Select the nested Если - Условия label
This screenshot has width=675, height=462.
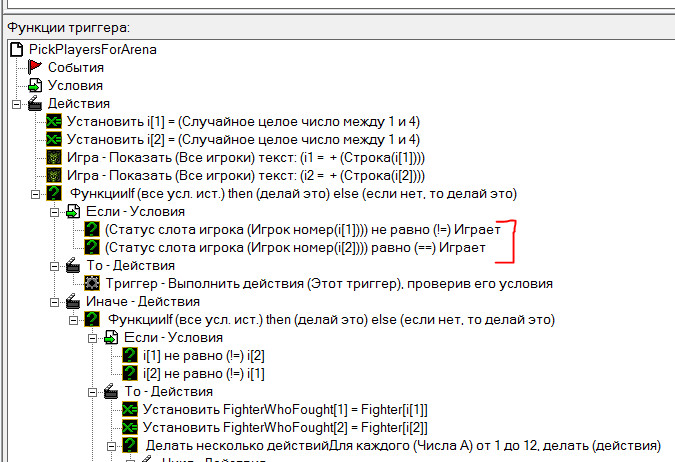173,338
